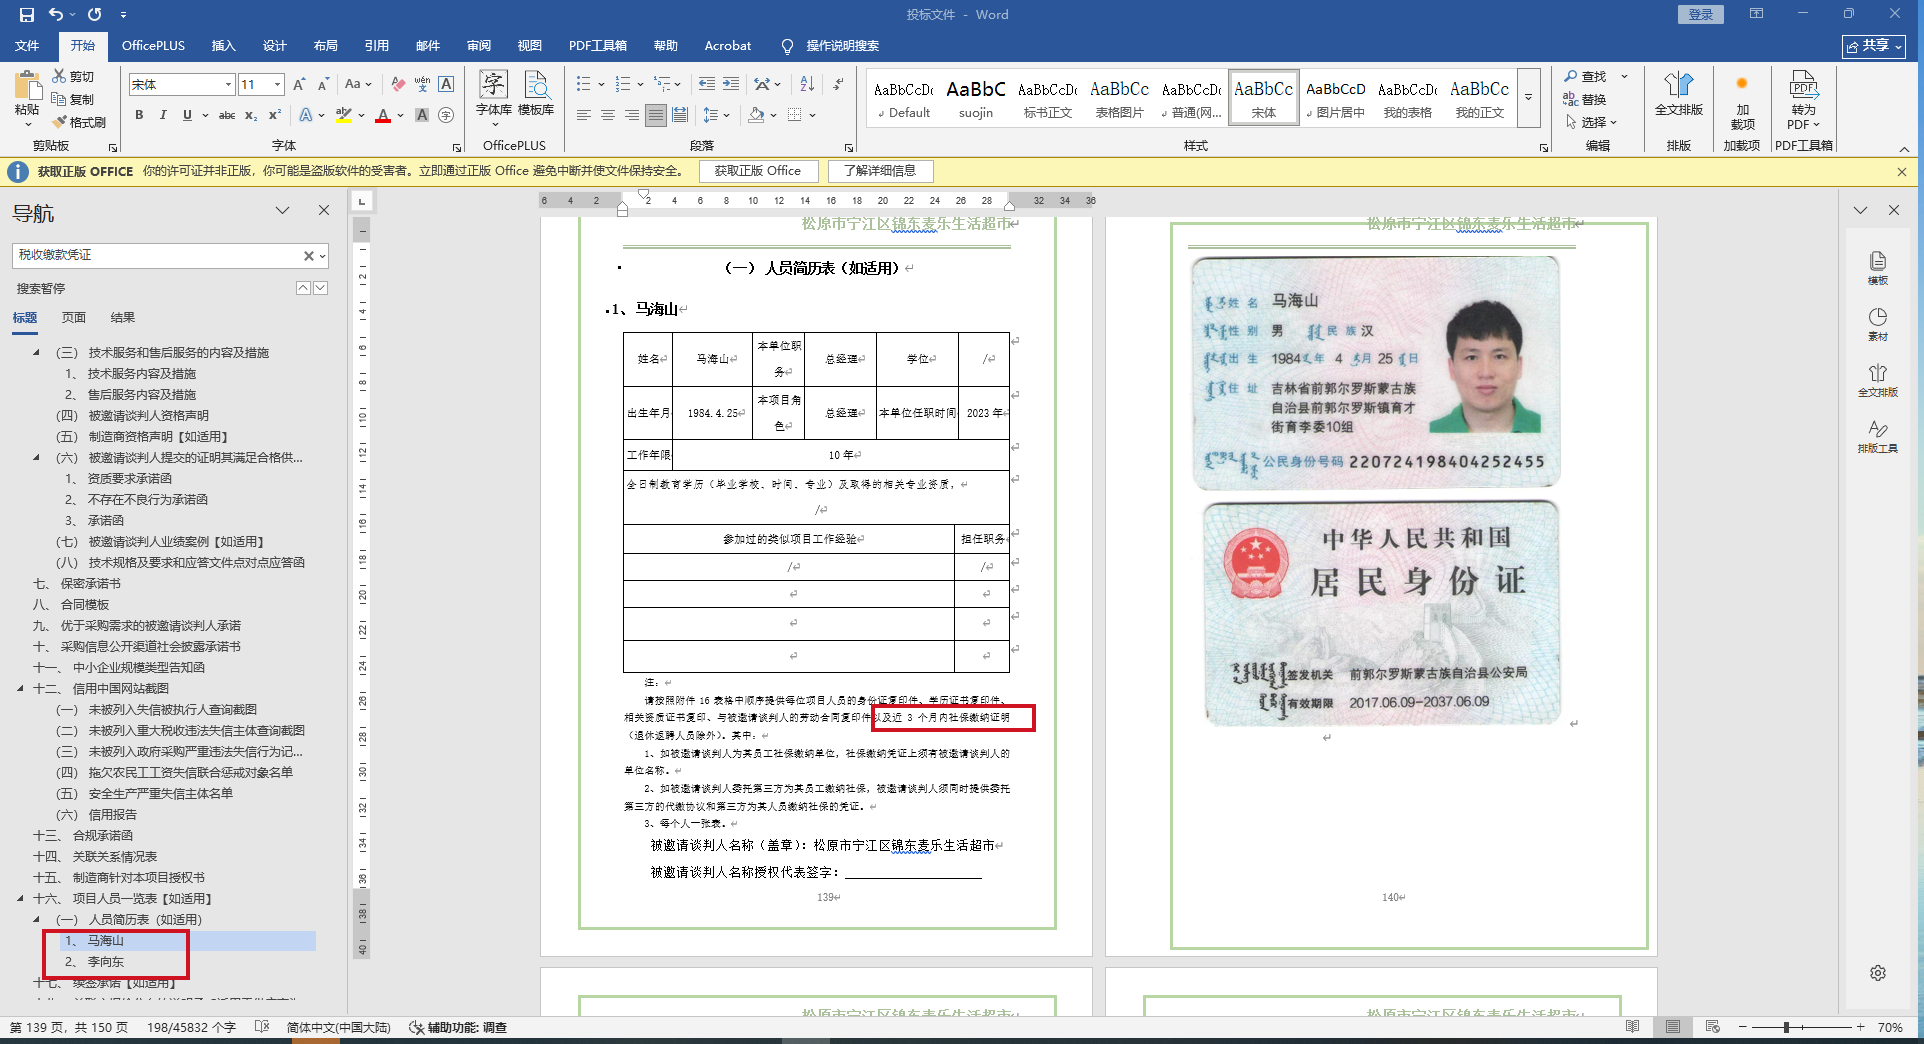Toggle justify paragraph alignment

(x=655, y=115)
